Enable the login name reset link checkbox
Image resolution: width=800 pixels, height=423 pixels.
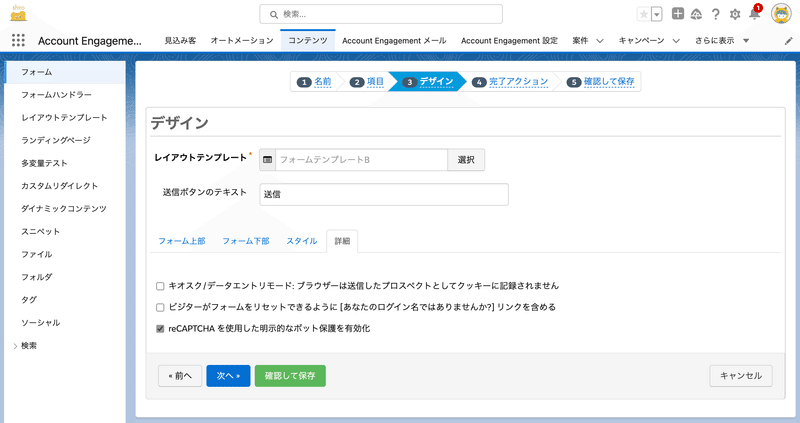[x=160, y=308]
